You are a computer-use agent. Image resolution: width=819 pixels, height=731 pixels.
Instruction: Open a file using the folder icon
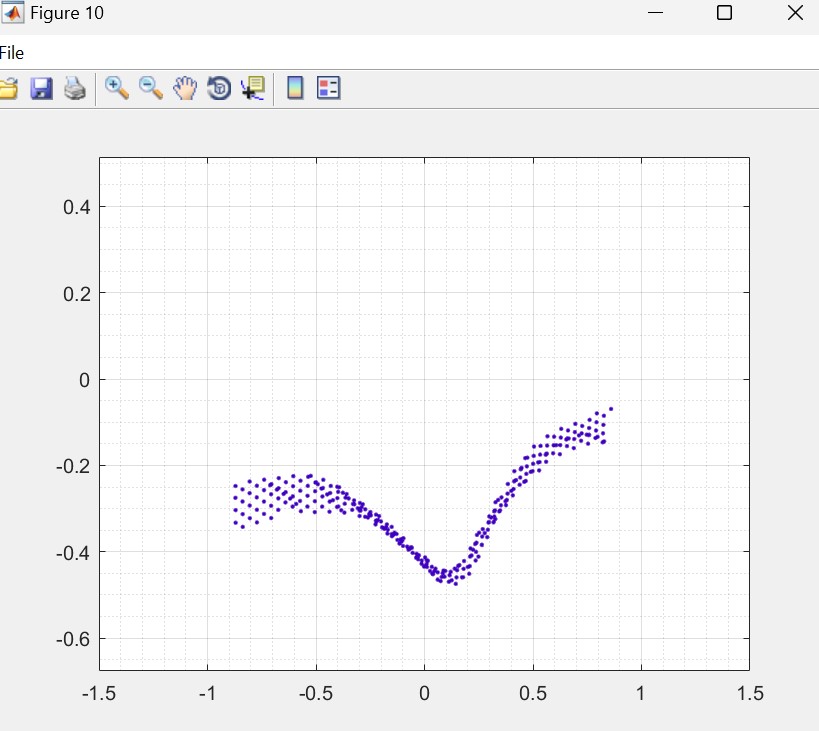(8, 89)
